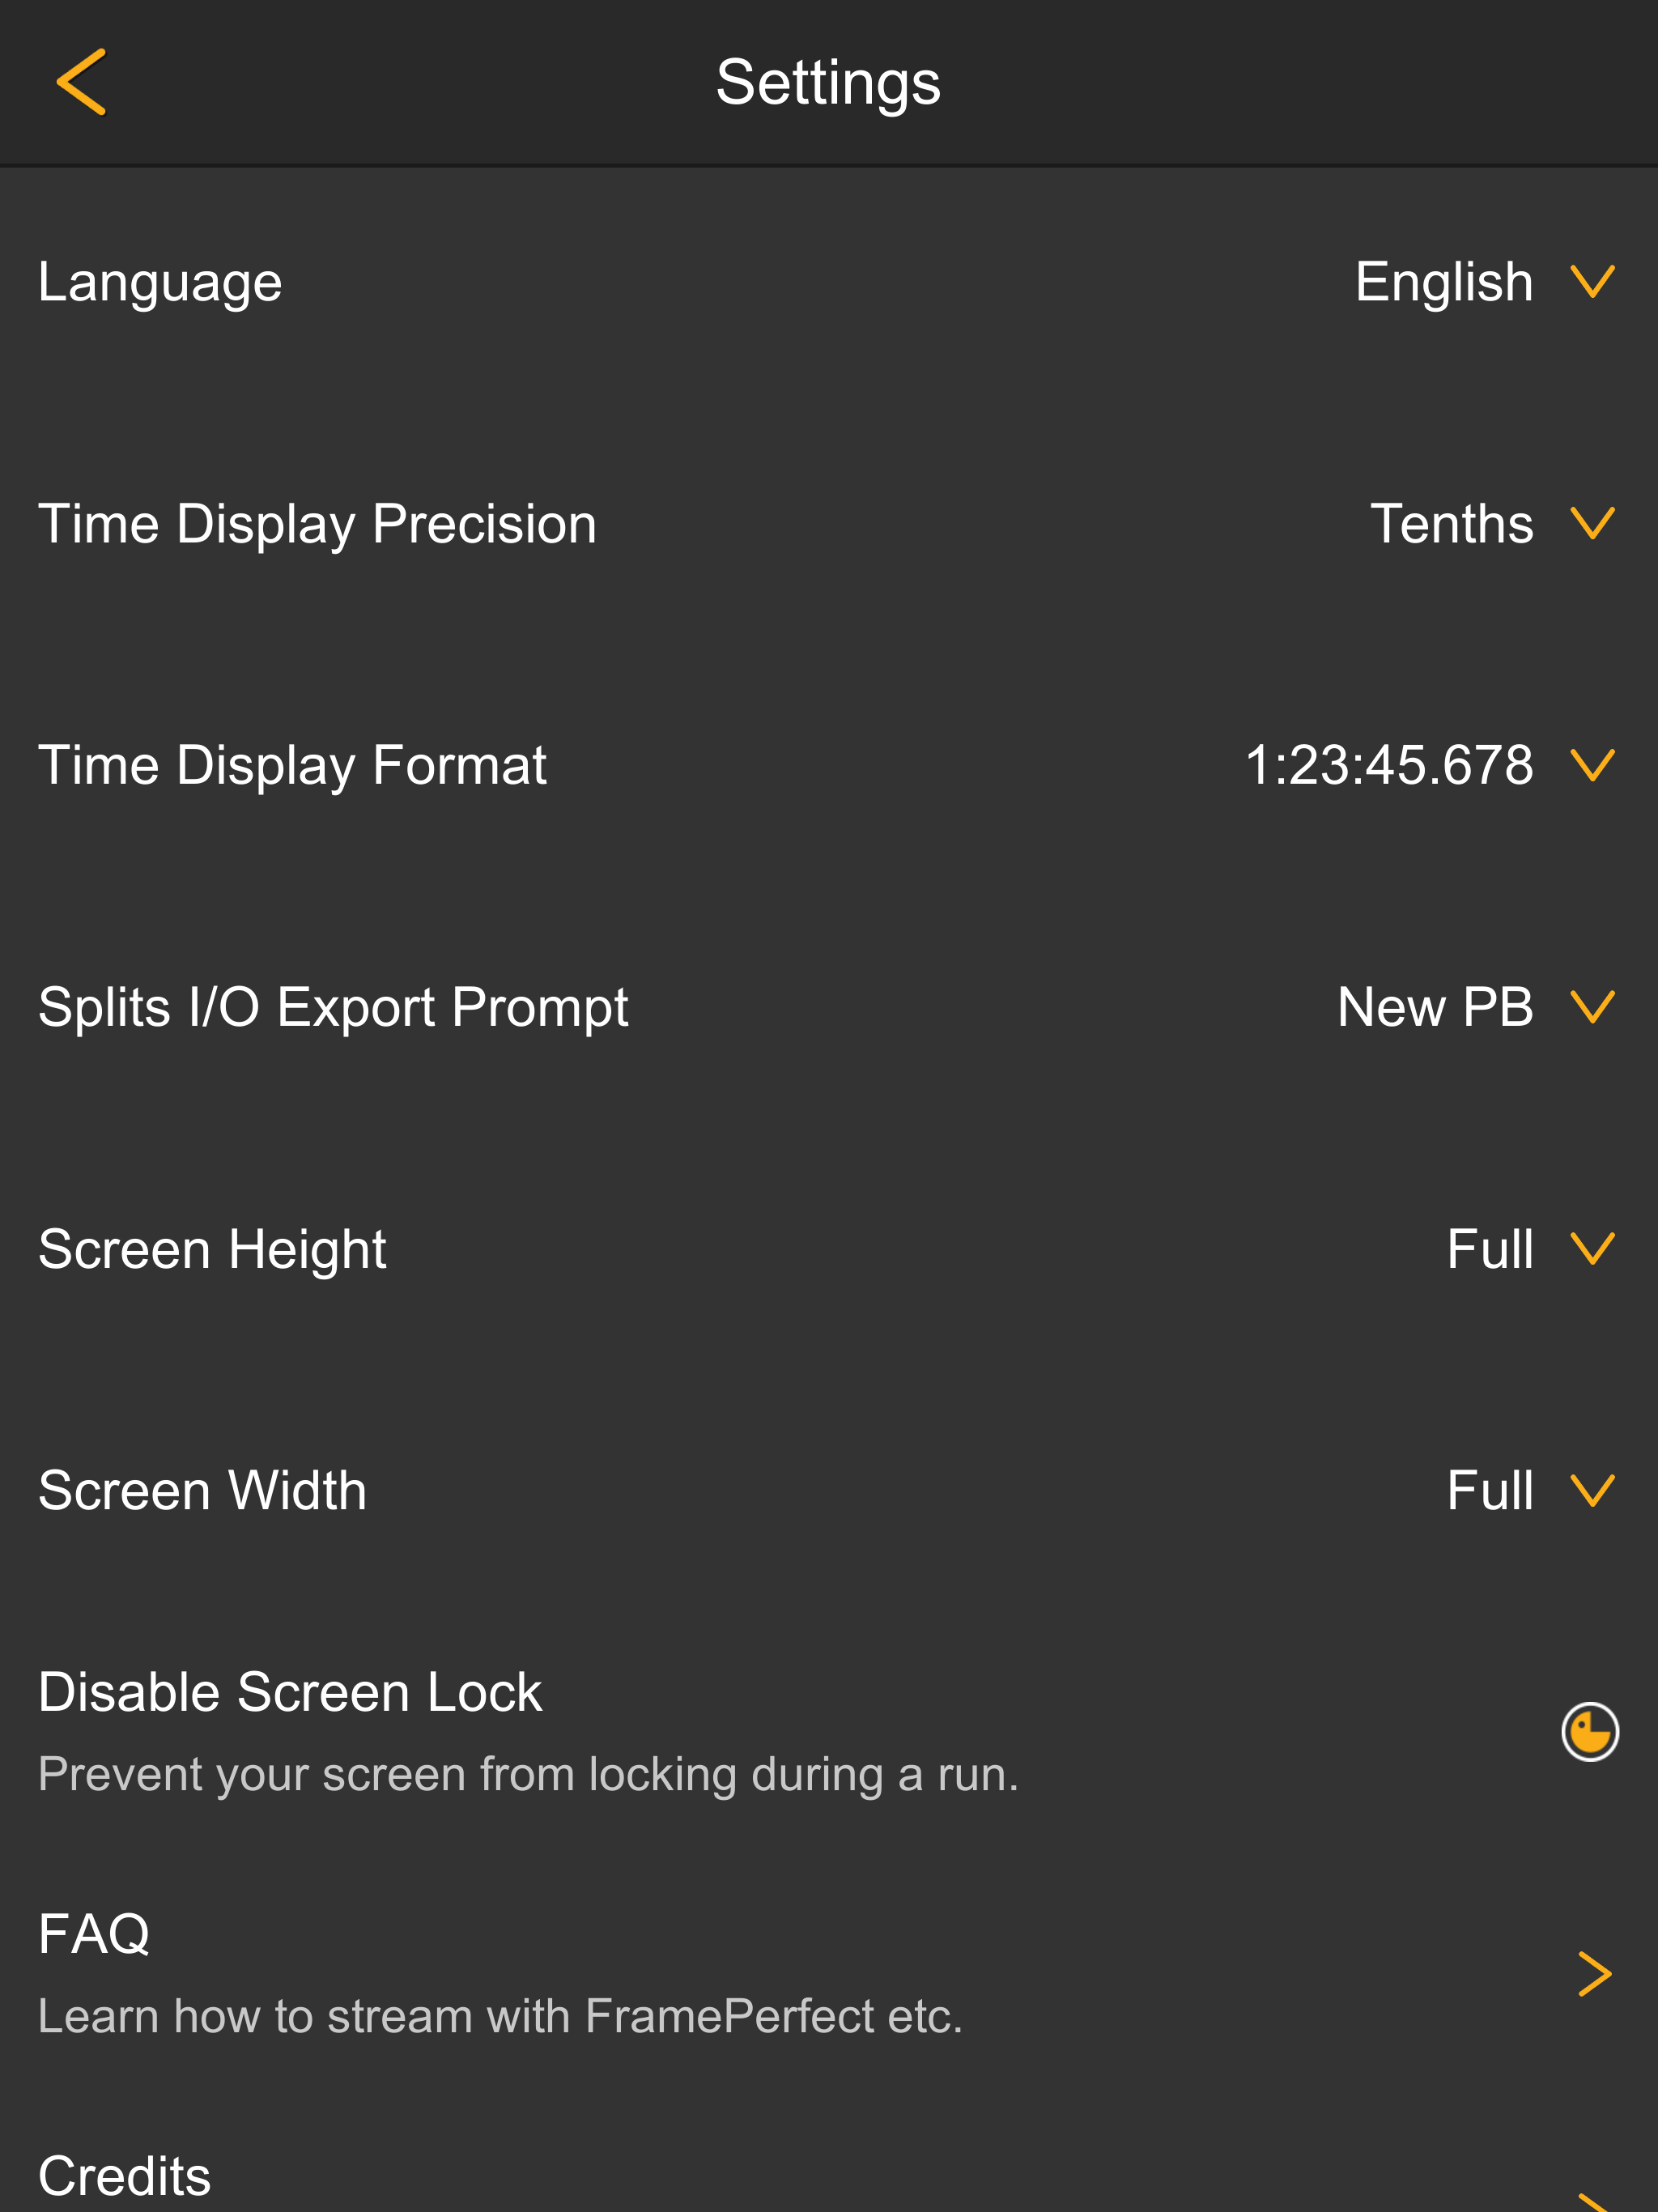Open FAQ using its right arrow
The height and width of the screenshot is (2212, 1658).
(1594, 1974)
